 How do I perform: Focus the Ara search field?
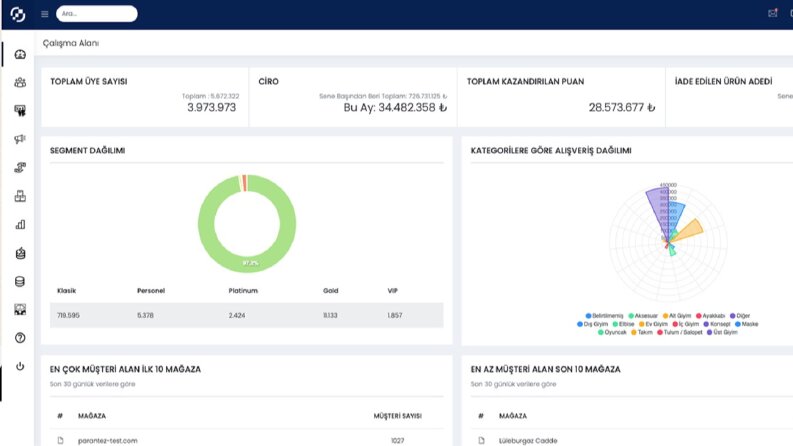click(97, 14)
